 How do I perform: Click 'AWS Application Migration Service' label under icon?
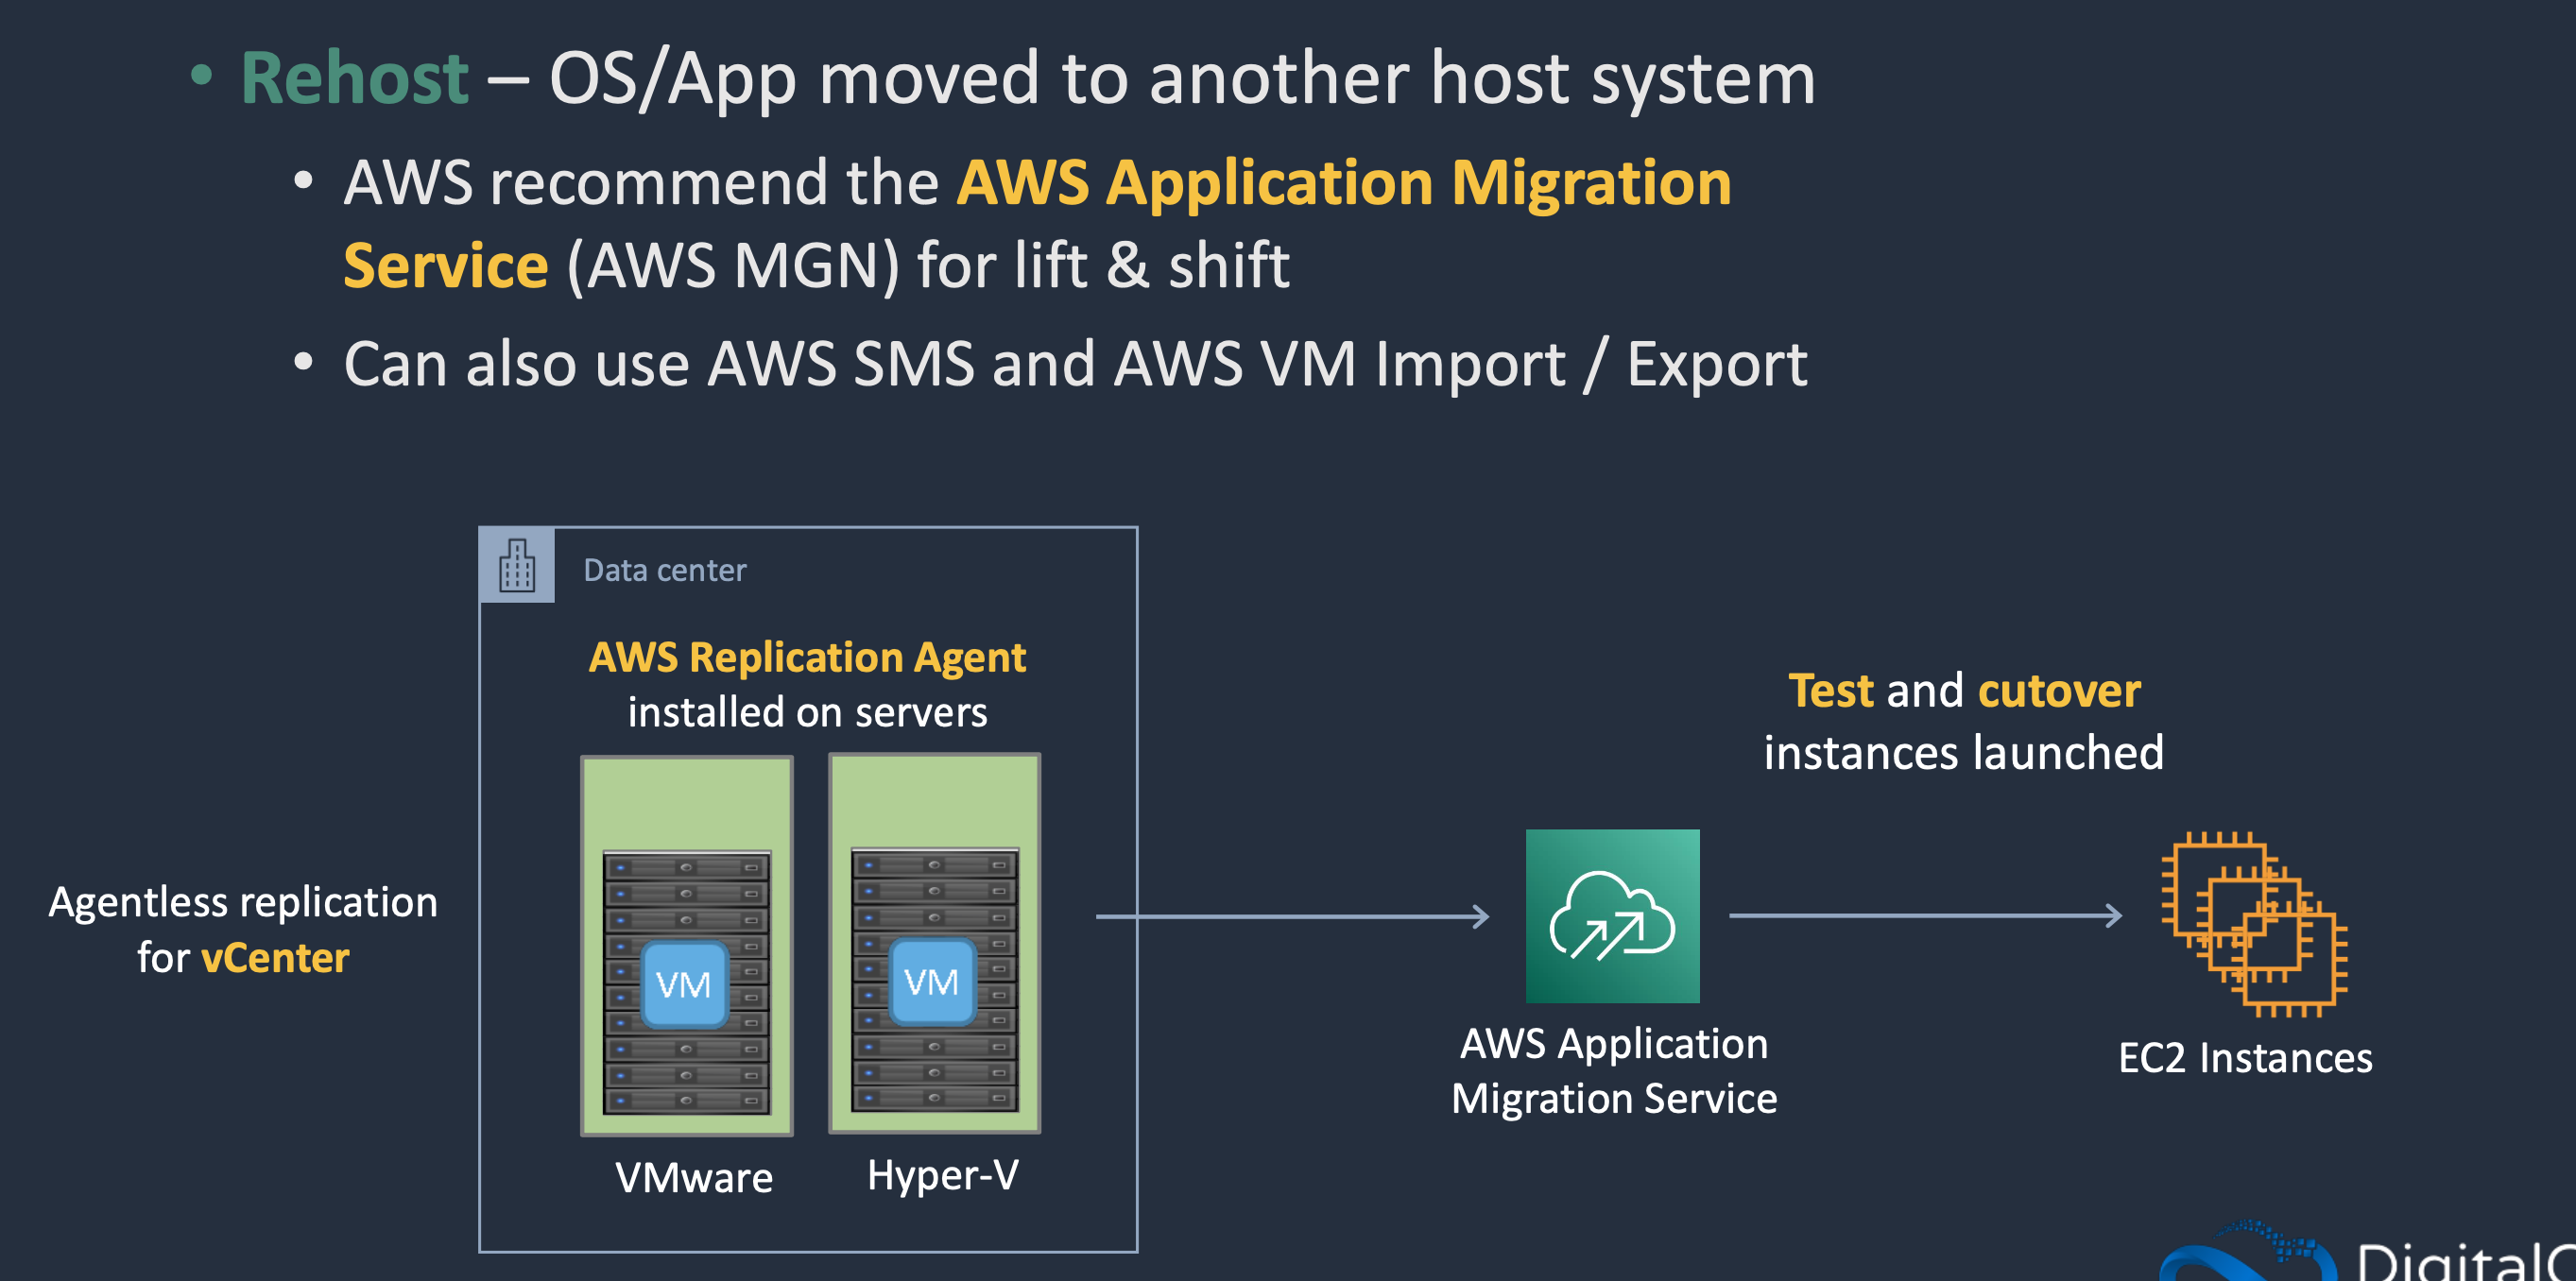coord(1614,1071)
